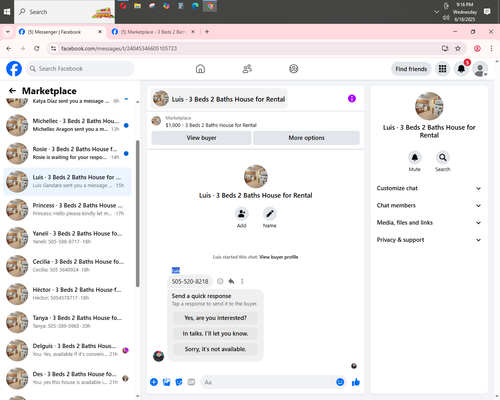Send quick reply 'In talks. I'll let you know.'
This screenshot has width=500, height=400.
tap(215, 333)
